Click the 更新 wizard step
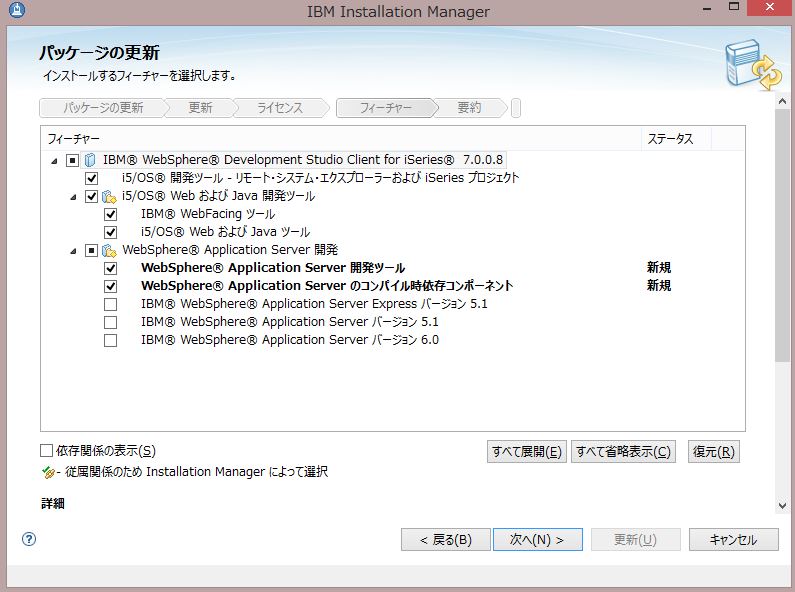795x592 pixels. tap(200, 107)
